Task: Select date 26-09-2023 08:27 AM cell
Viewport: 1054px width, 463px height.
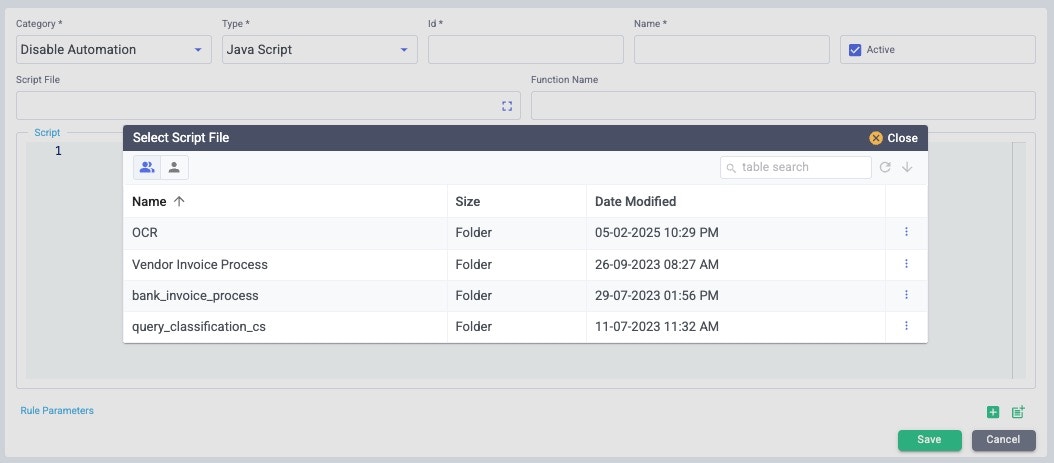Action: 657,264
